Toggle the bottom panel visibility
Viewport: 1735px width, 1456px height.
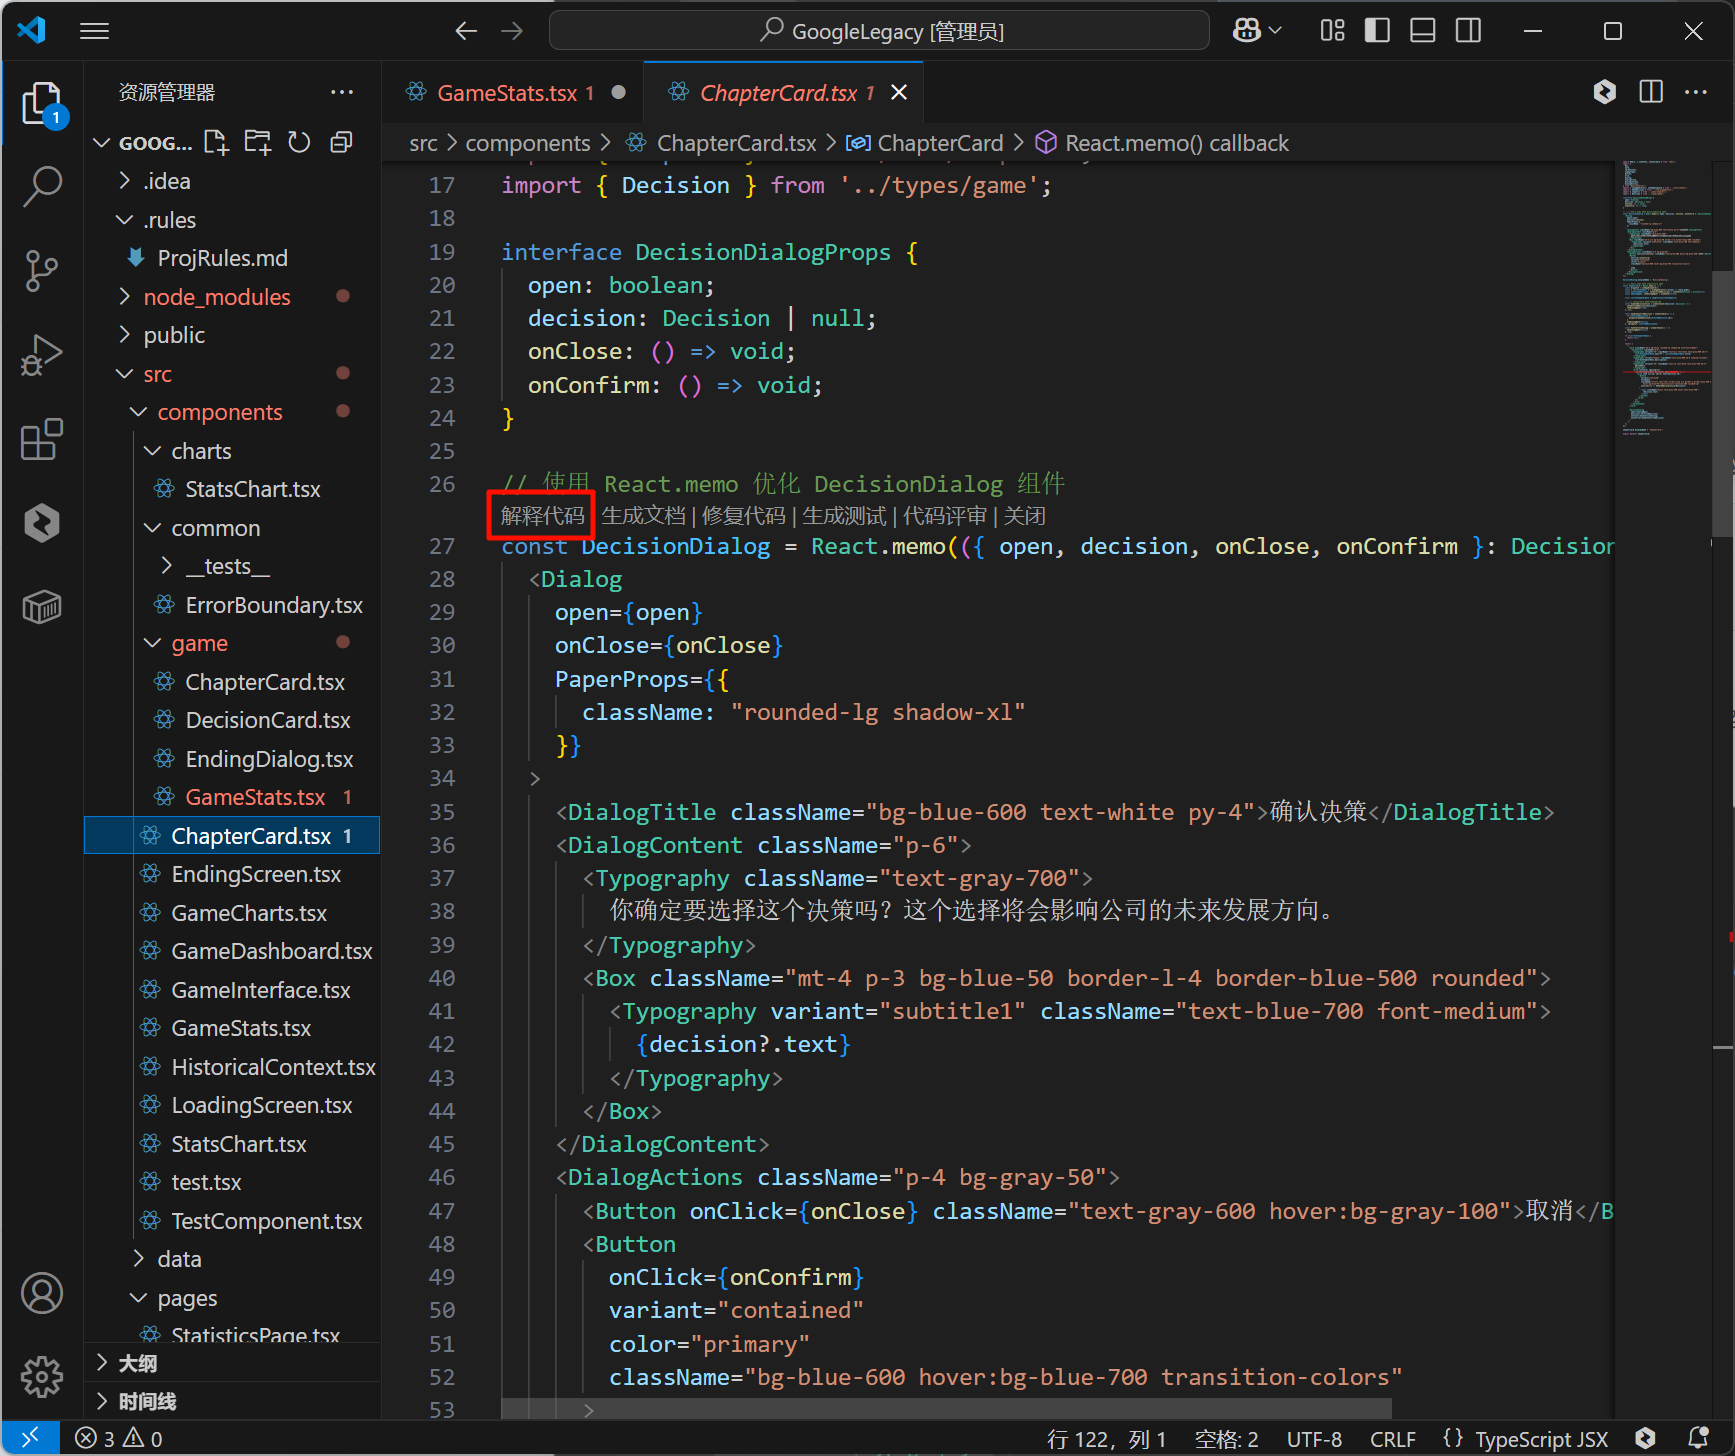pyautogui.click(x=1422, y=31)
